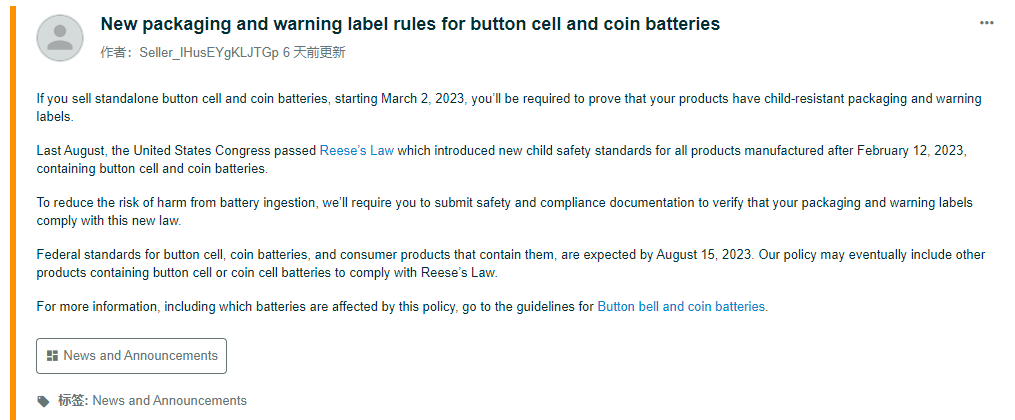Open the post title about button cell batteries
1015x420 pixels.
[x=410, y=24]
